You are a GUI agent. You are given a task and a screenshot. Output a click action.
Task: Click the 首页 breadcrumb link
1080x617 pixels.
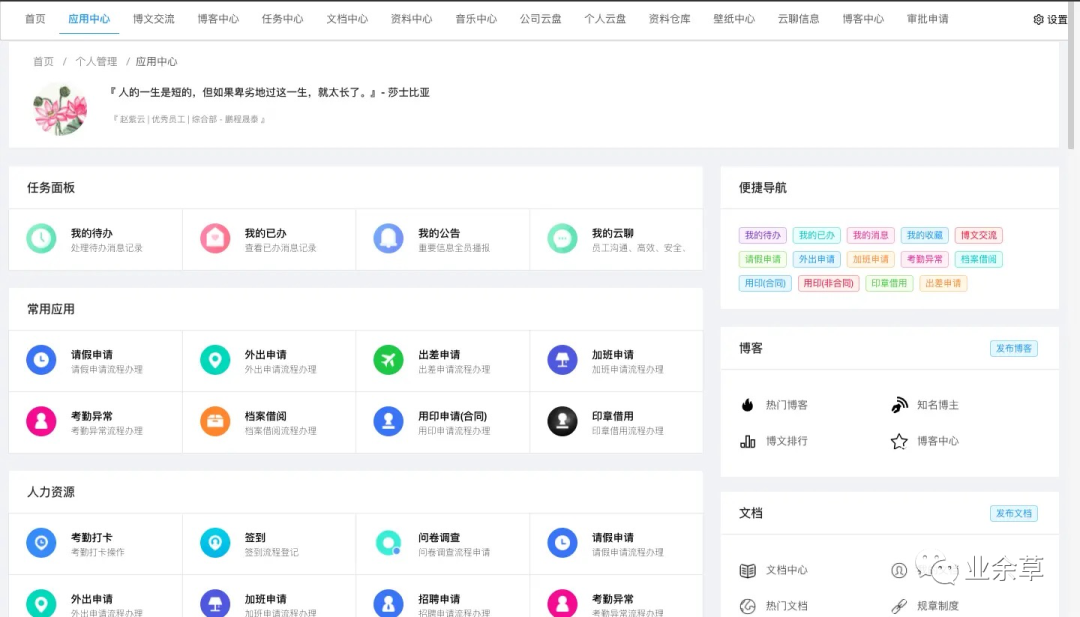pos(43,62)
